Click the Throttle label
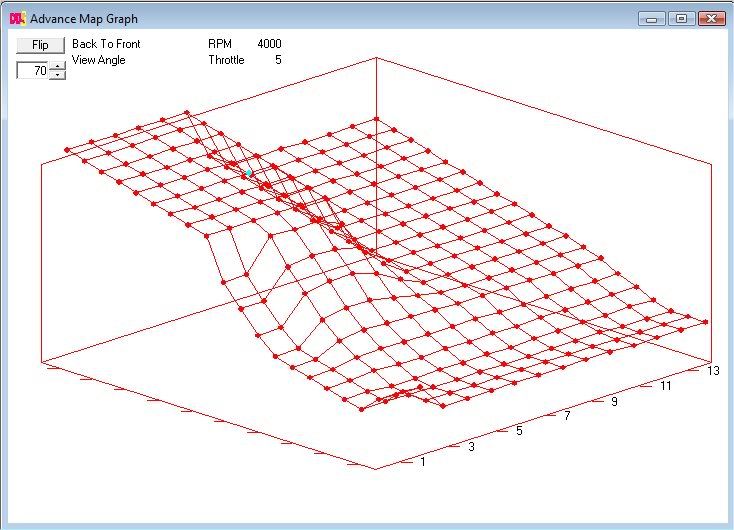734x530 pixels. tap(227, 60)
